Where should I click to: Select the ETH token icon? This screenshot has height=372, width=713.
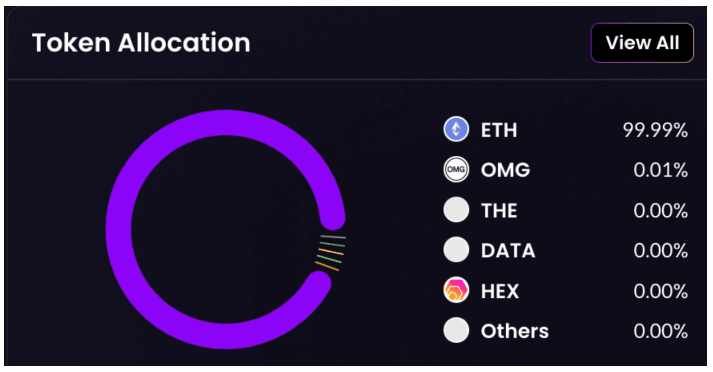click(456, 130)
